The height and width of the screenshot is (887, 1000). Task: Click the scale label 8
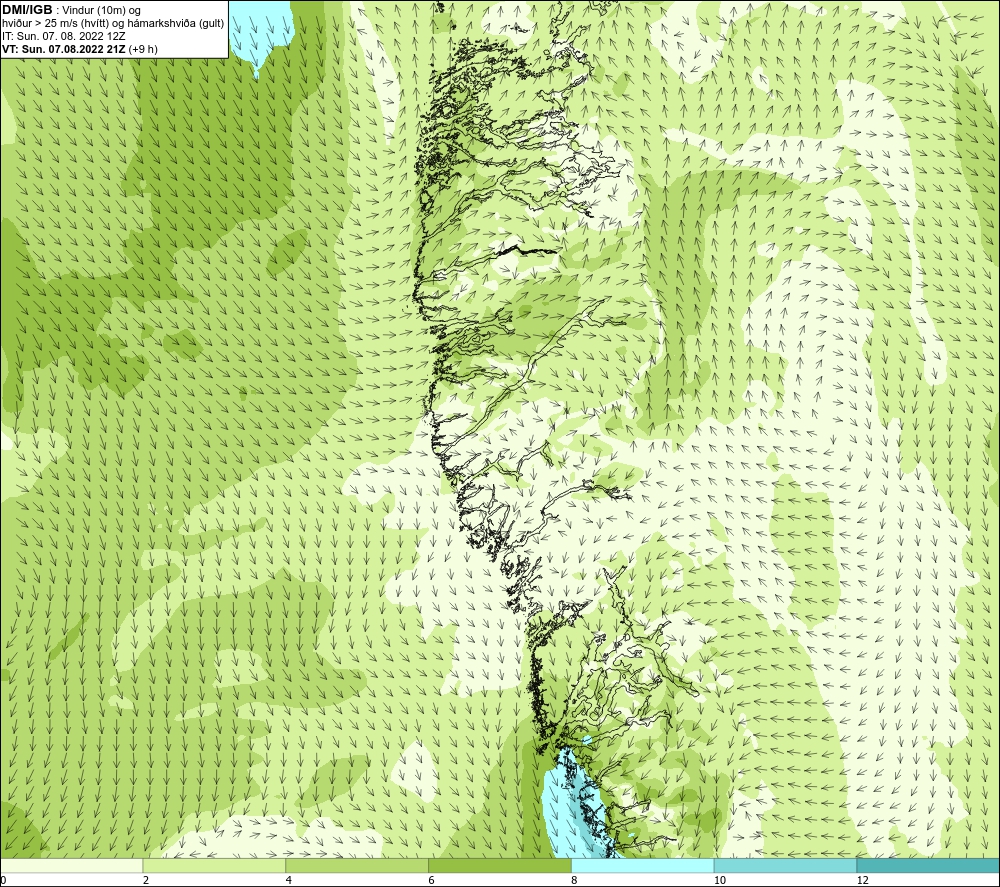(x=575, y=880)
